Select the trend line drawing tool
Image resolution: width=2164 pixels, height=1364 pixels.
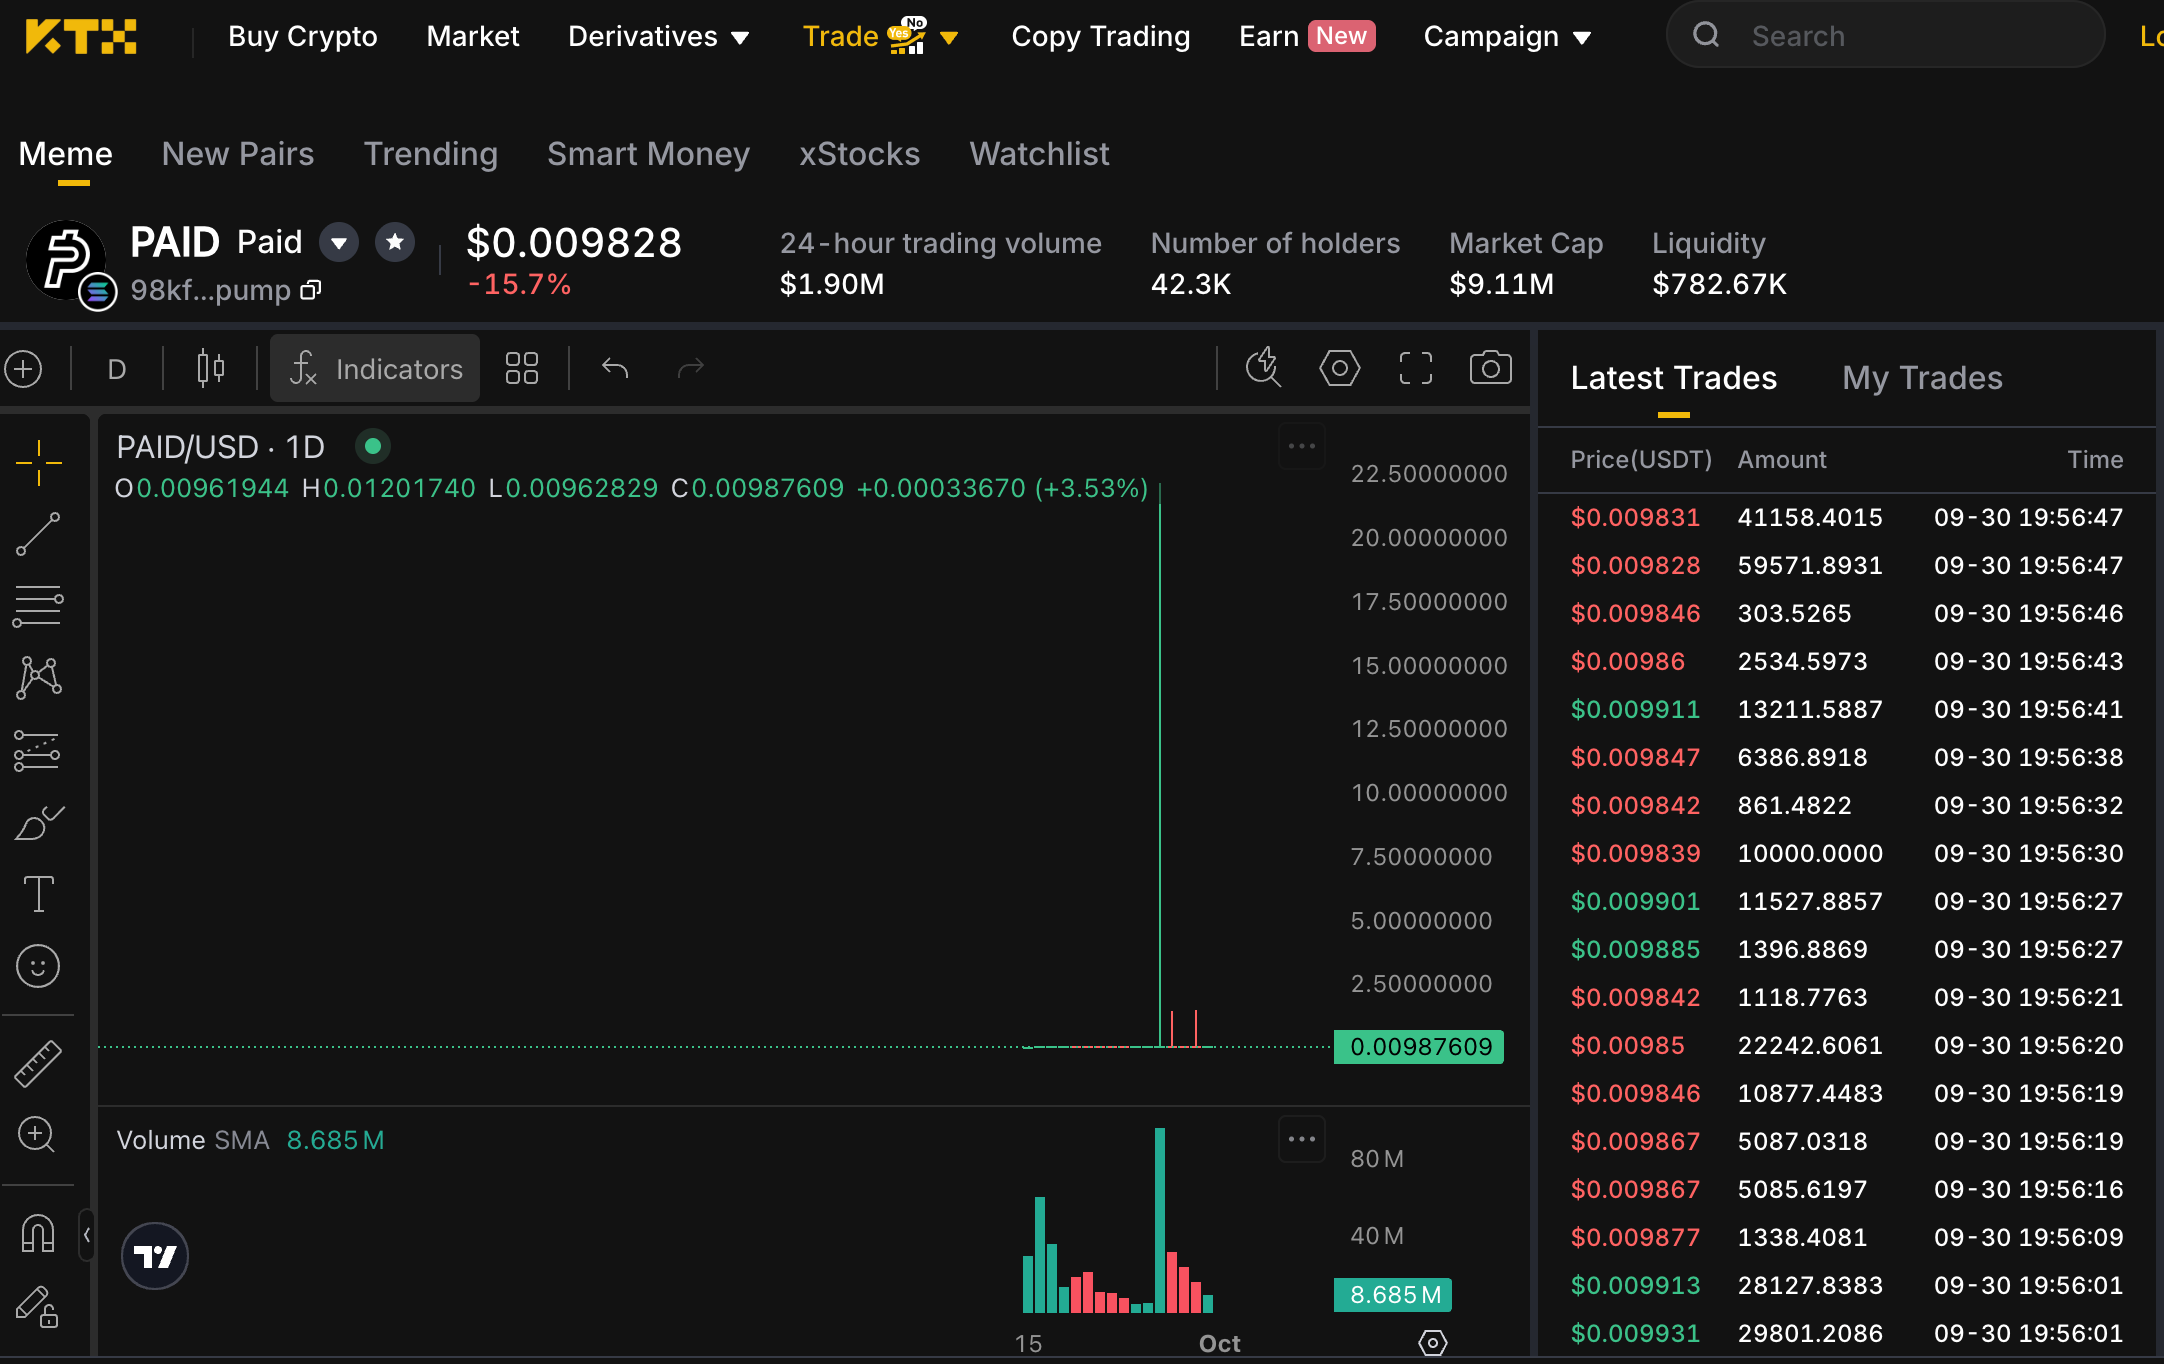click(39, 534)
